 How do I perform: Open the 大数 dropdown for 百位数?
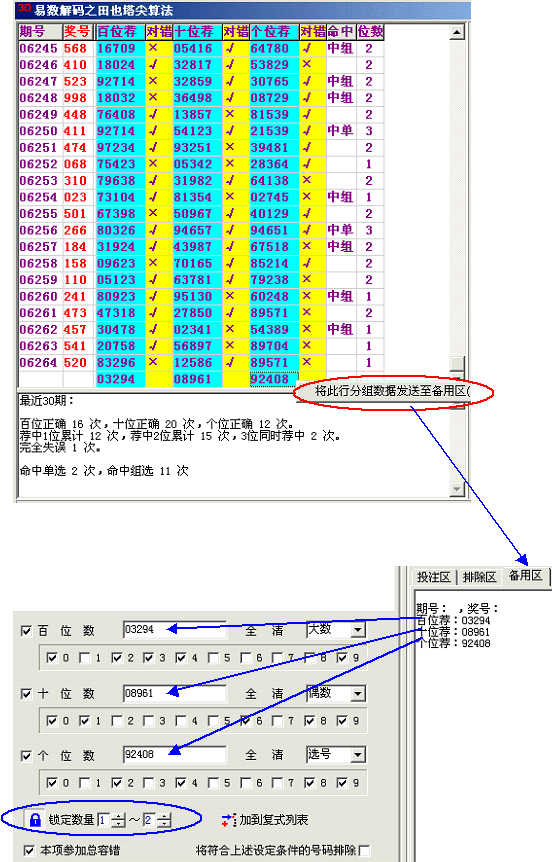pos(358,630)
